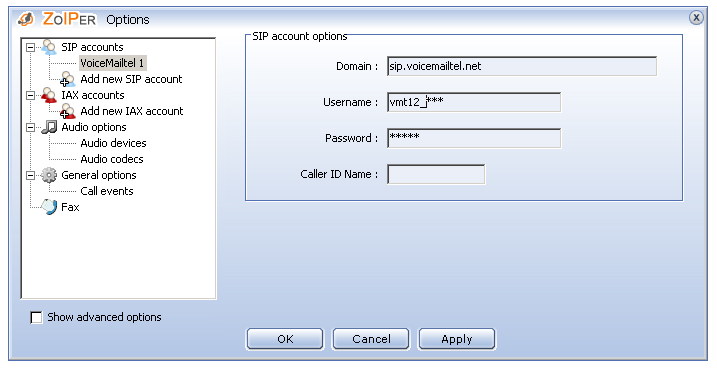The width and height of the screenshot is (717, 368).
Task: Click the Fax phone icon
Action: click(x=49, y=207)
